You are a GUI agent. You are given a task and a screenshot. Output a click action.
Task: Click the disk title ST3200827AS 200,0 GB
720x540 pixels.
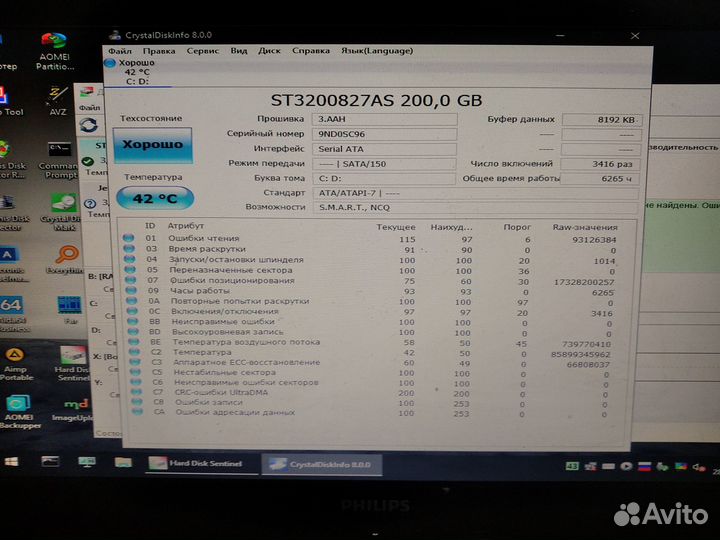pos(377,101)
